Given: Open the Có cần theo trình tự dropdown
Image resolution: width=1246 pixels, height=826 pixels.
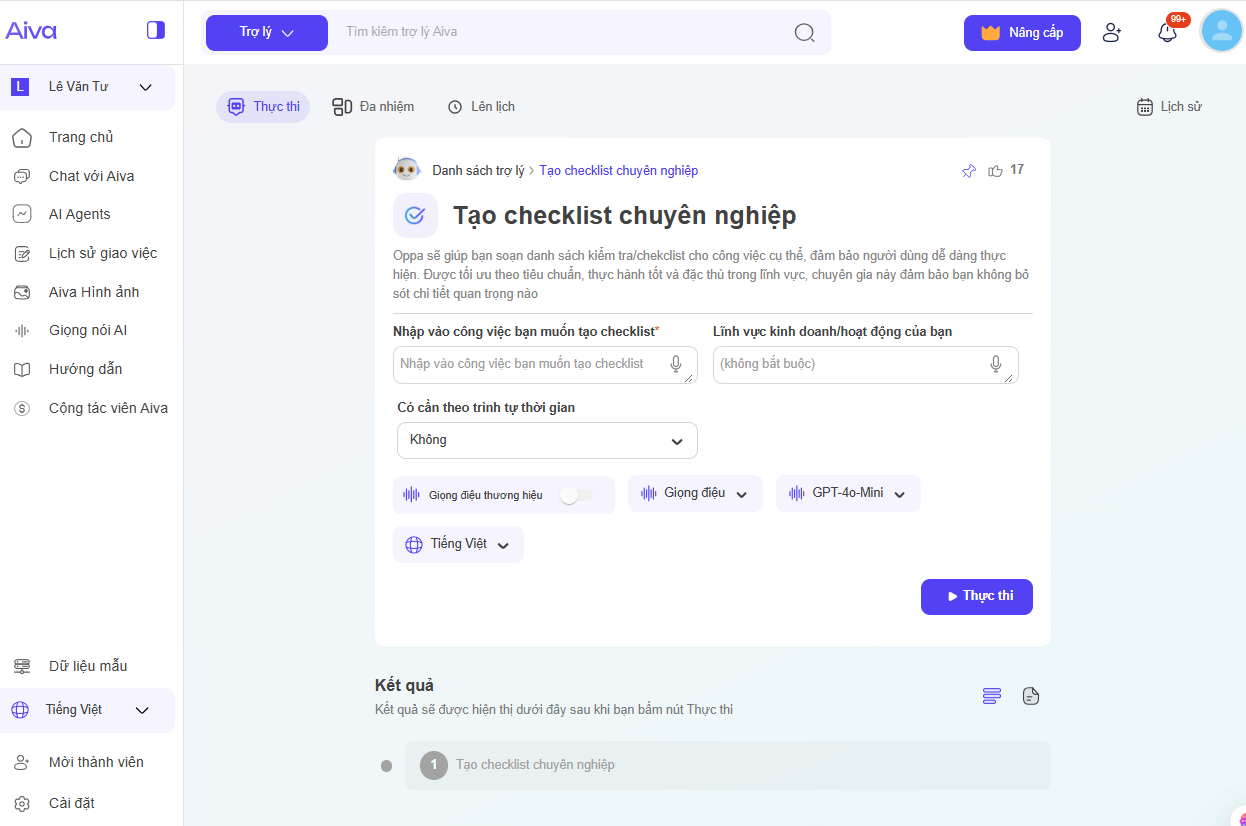Looking at the screenshot, I should [x=546, y=441].
